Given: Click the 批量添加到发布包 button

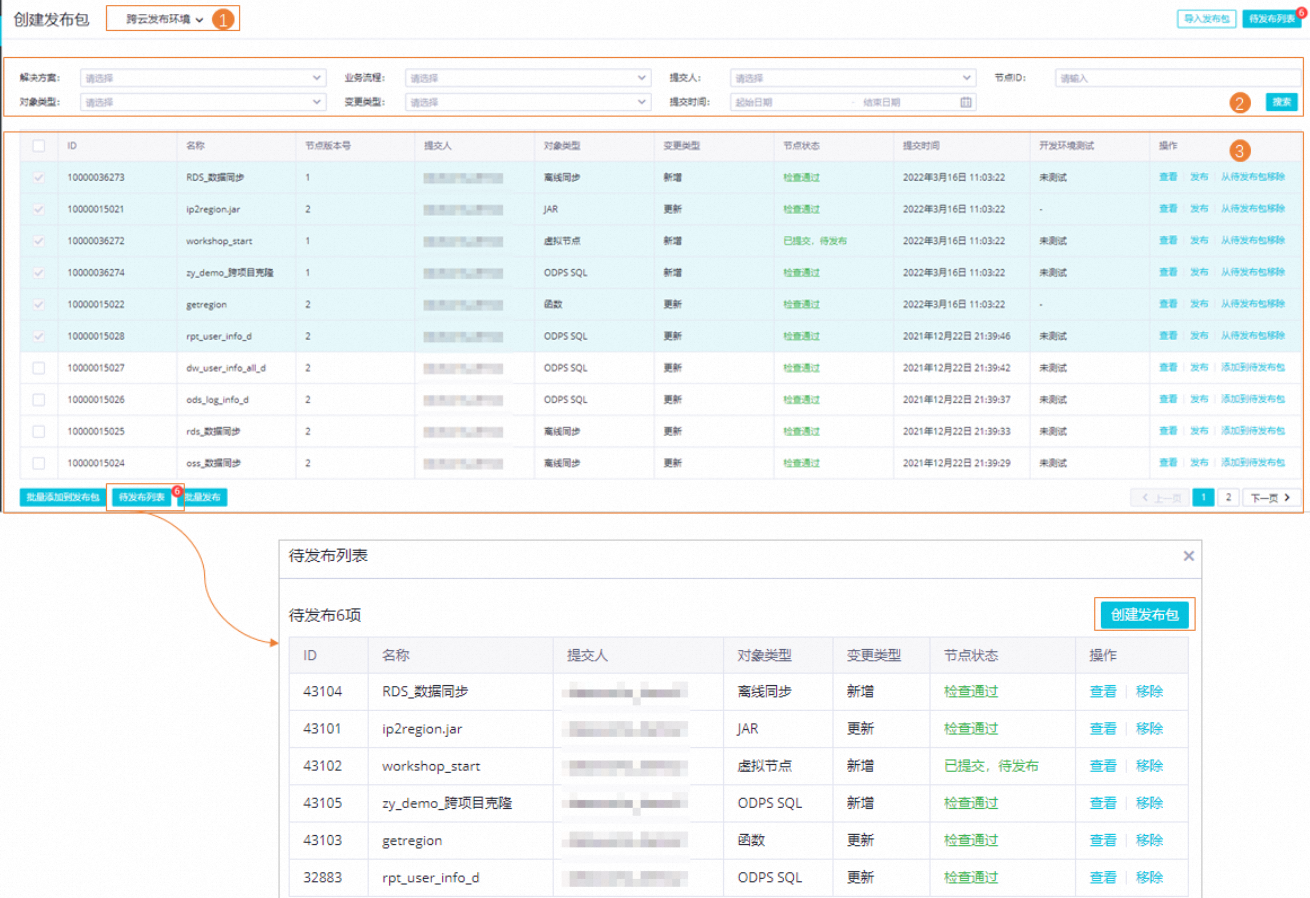Looking at the screenshot, I should 62,497.
